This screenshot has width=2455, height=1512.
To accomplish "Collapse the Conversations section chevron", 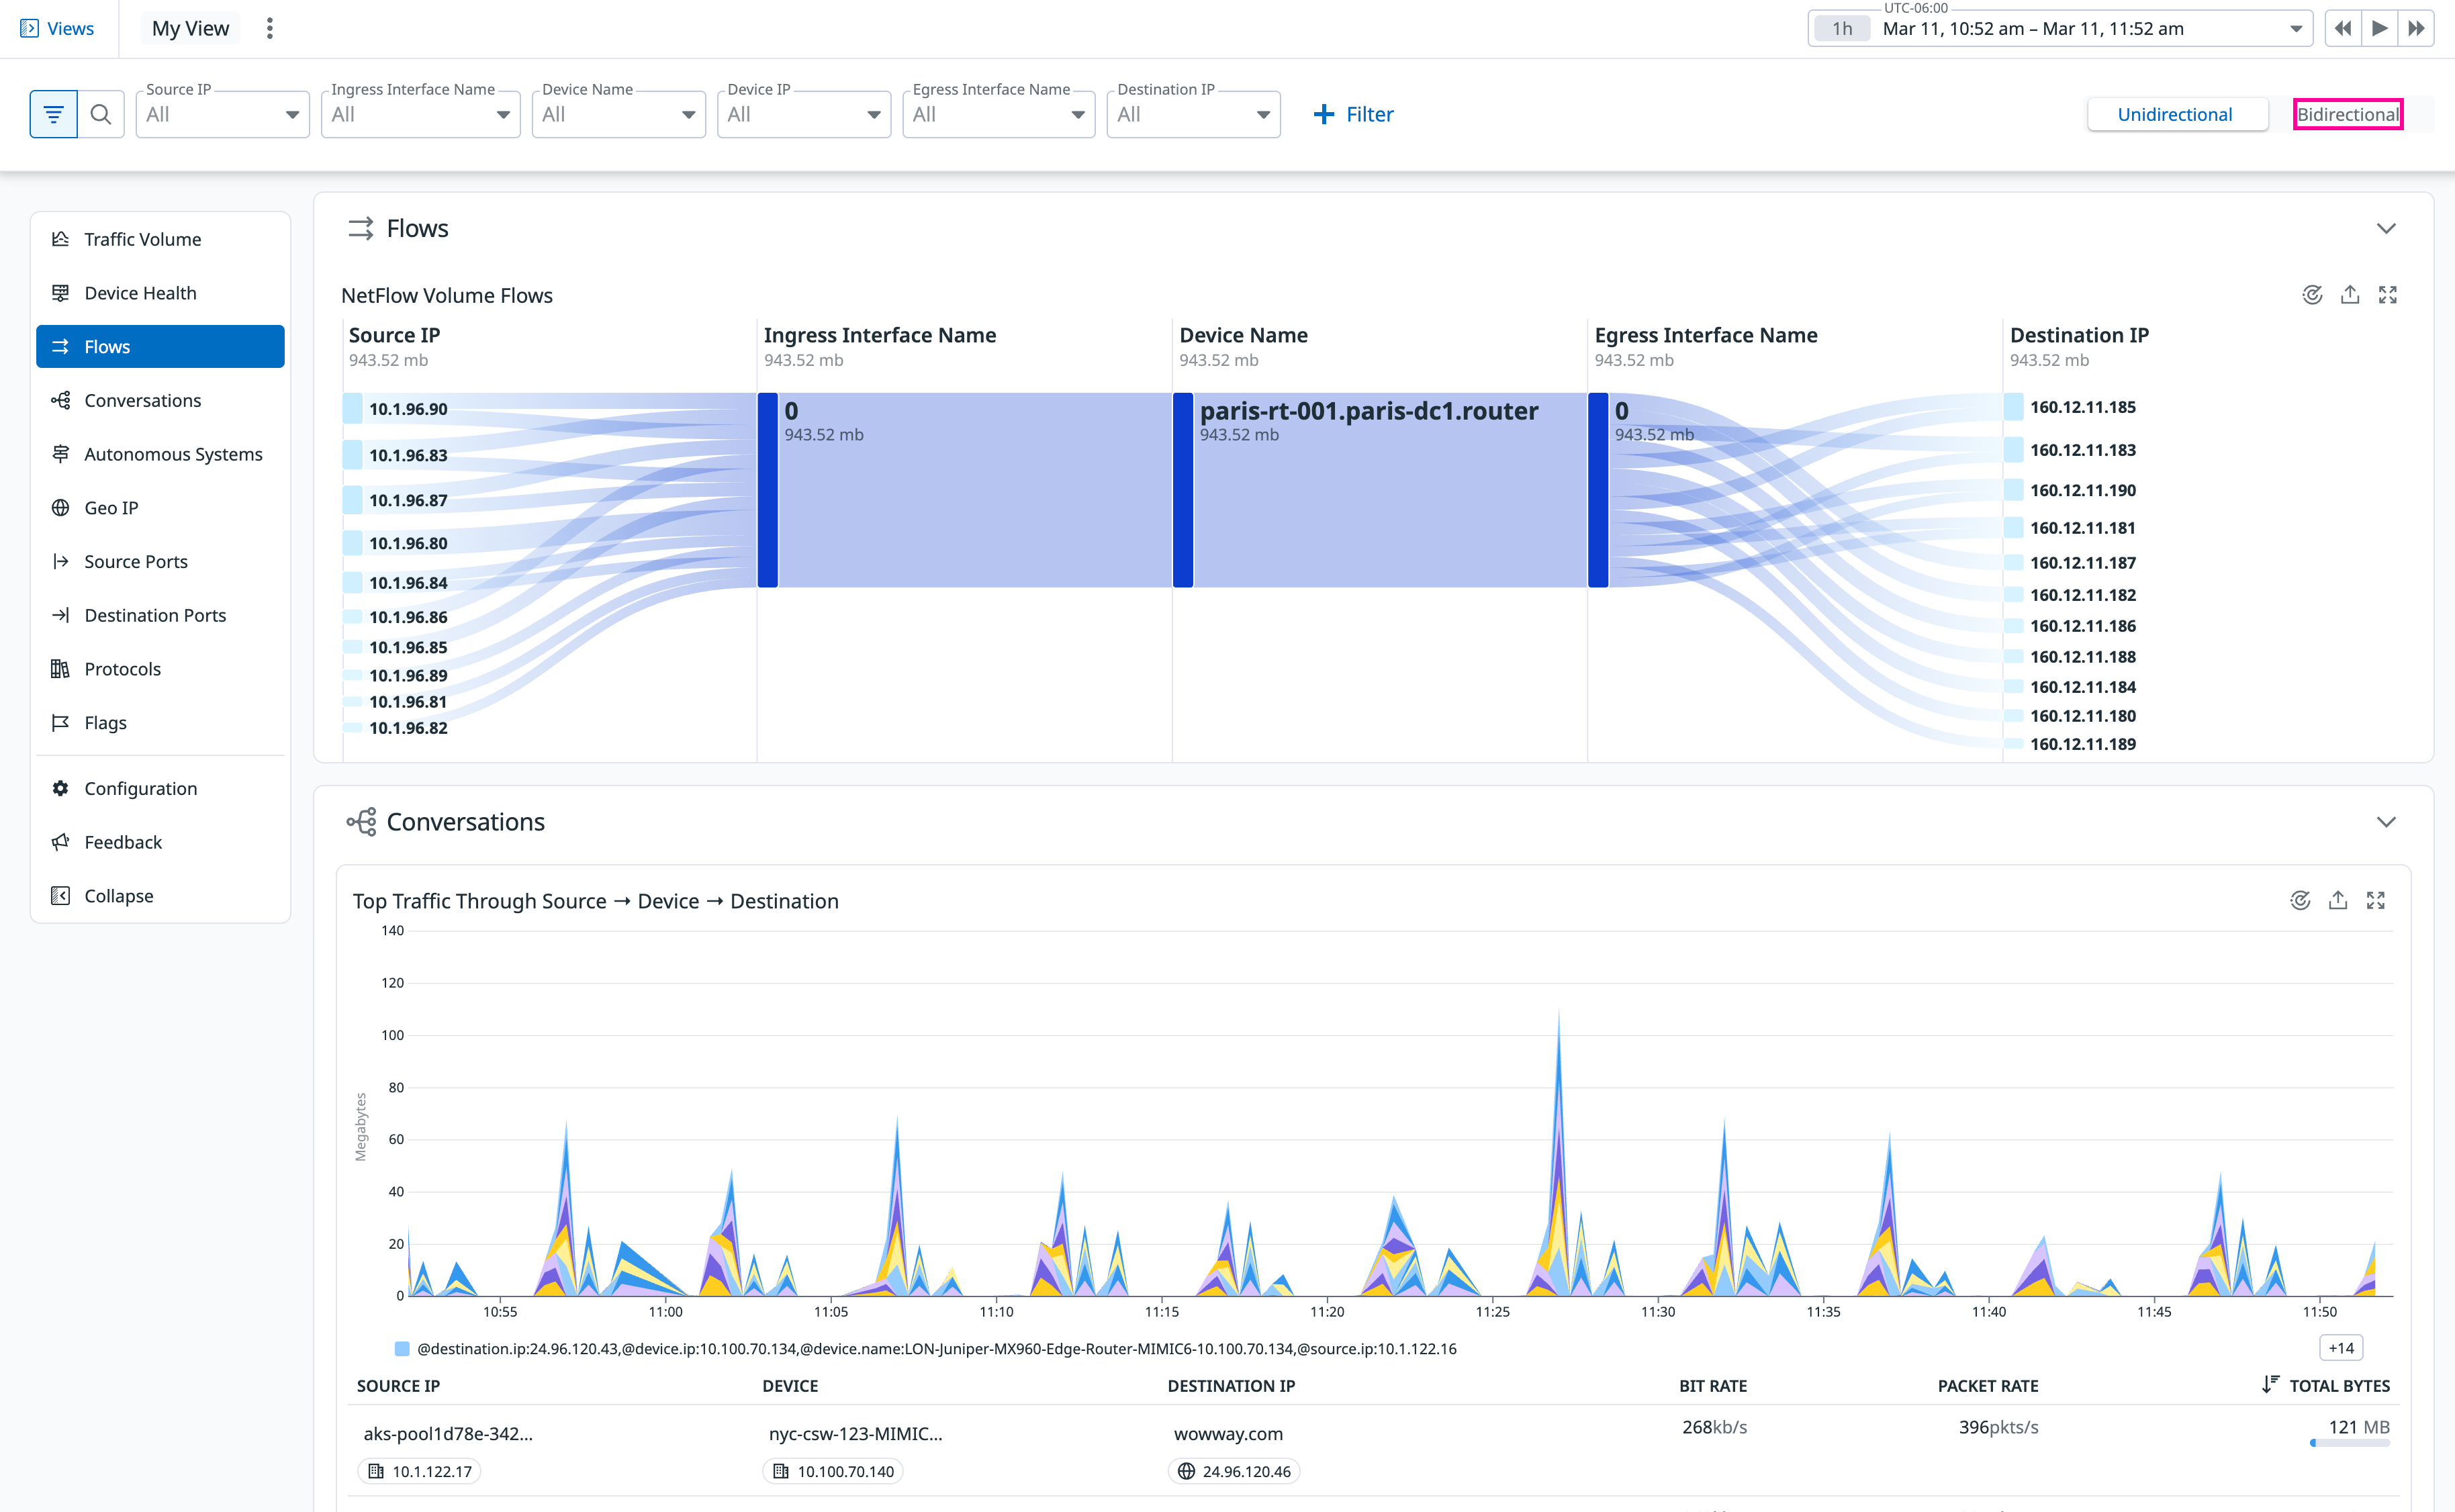I will point(2386,822).
